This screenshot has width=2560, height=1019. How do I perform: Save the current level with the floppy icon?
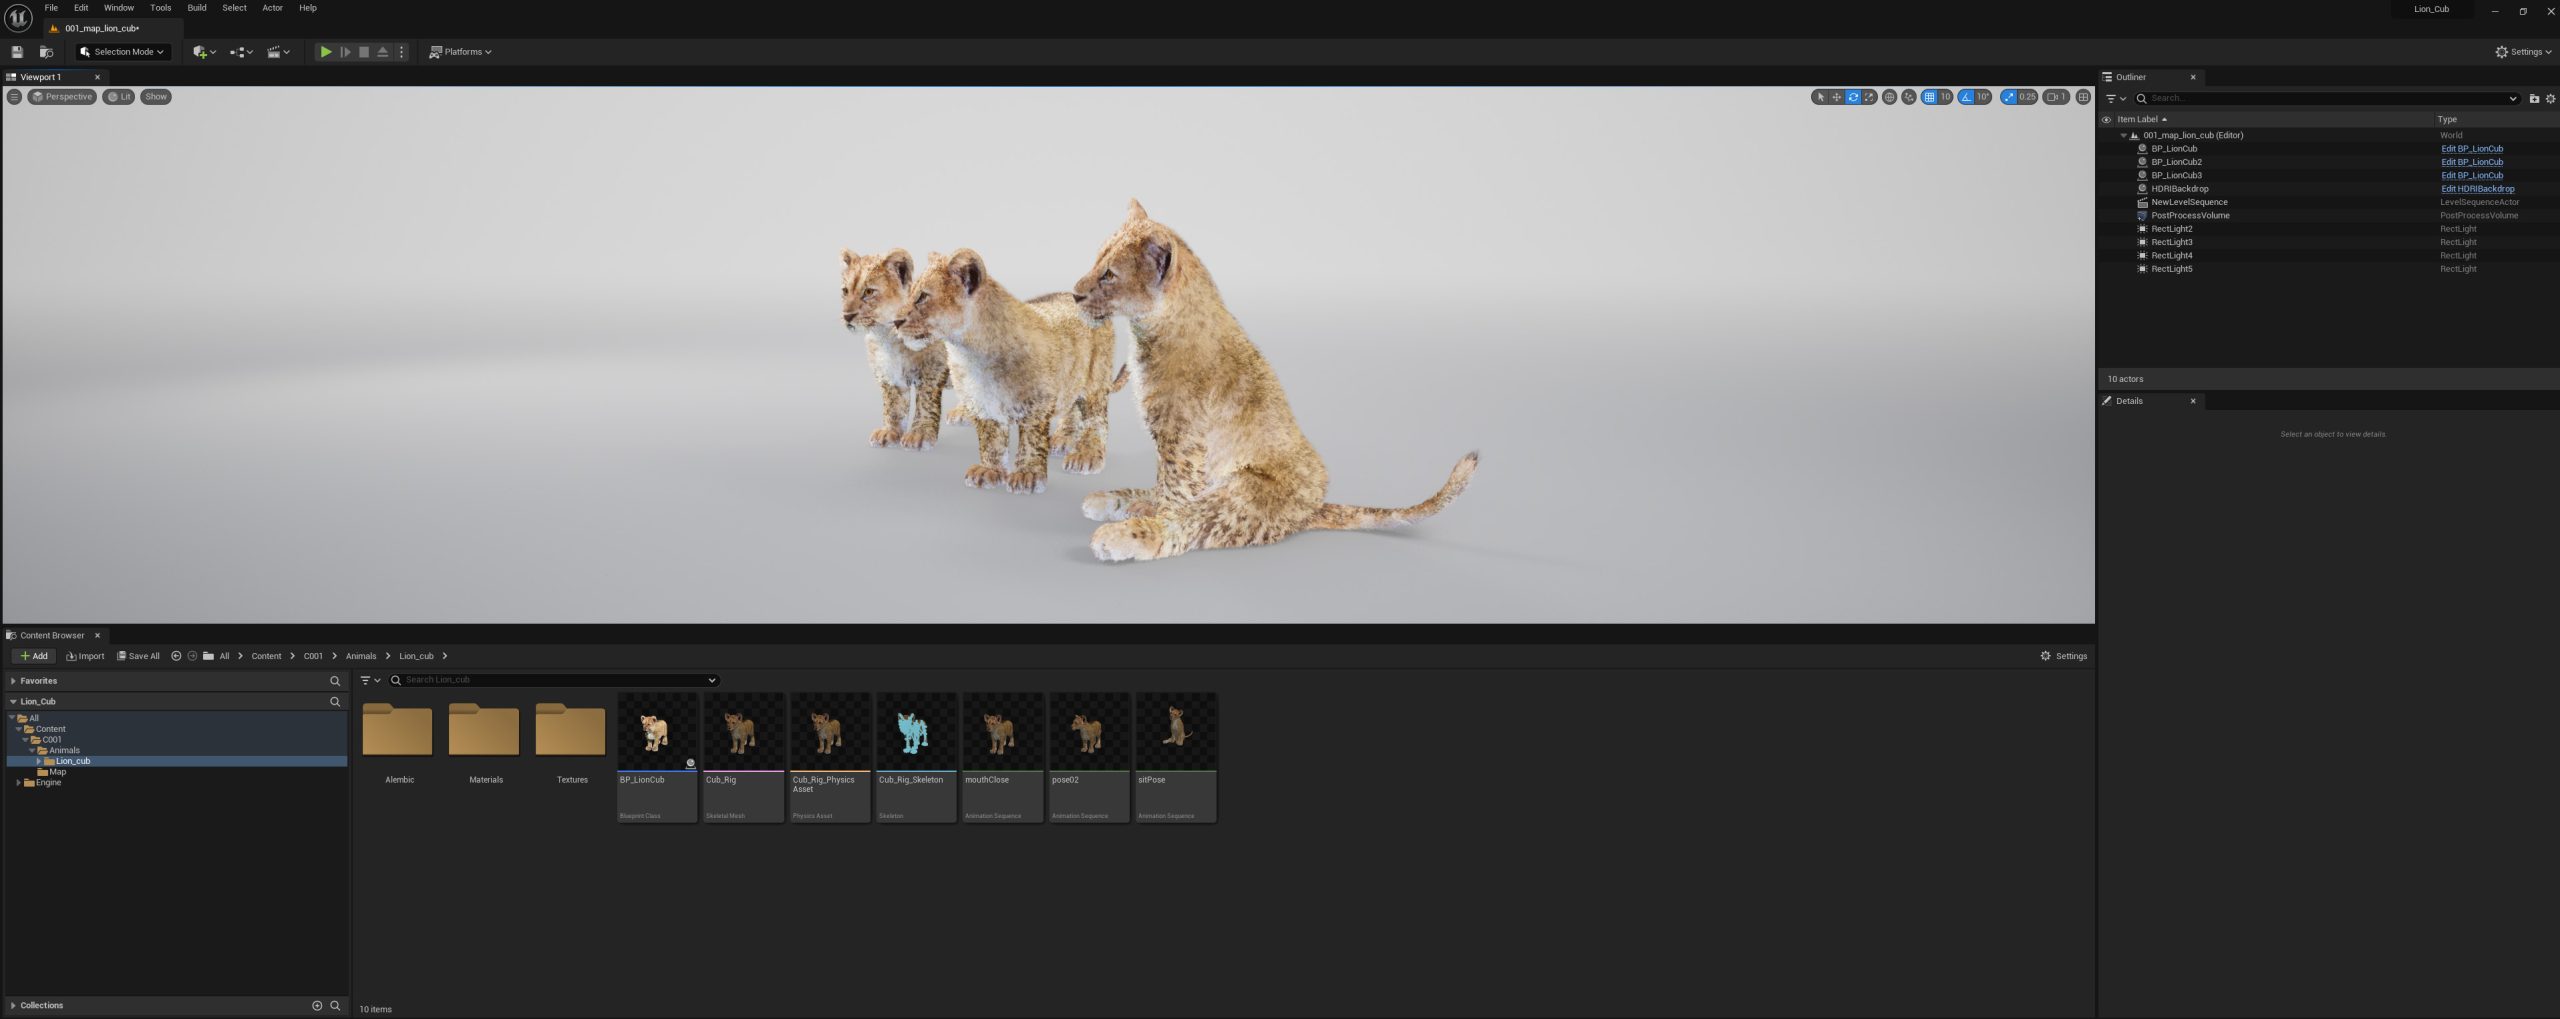pos(17,52)
